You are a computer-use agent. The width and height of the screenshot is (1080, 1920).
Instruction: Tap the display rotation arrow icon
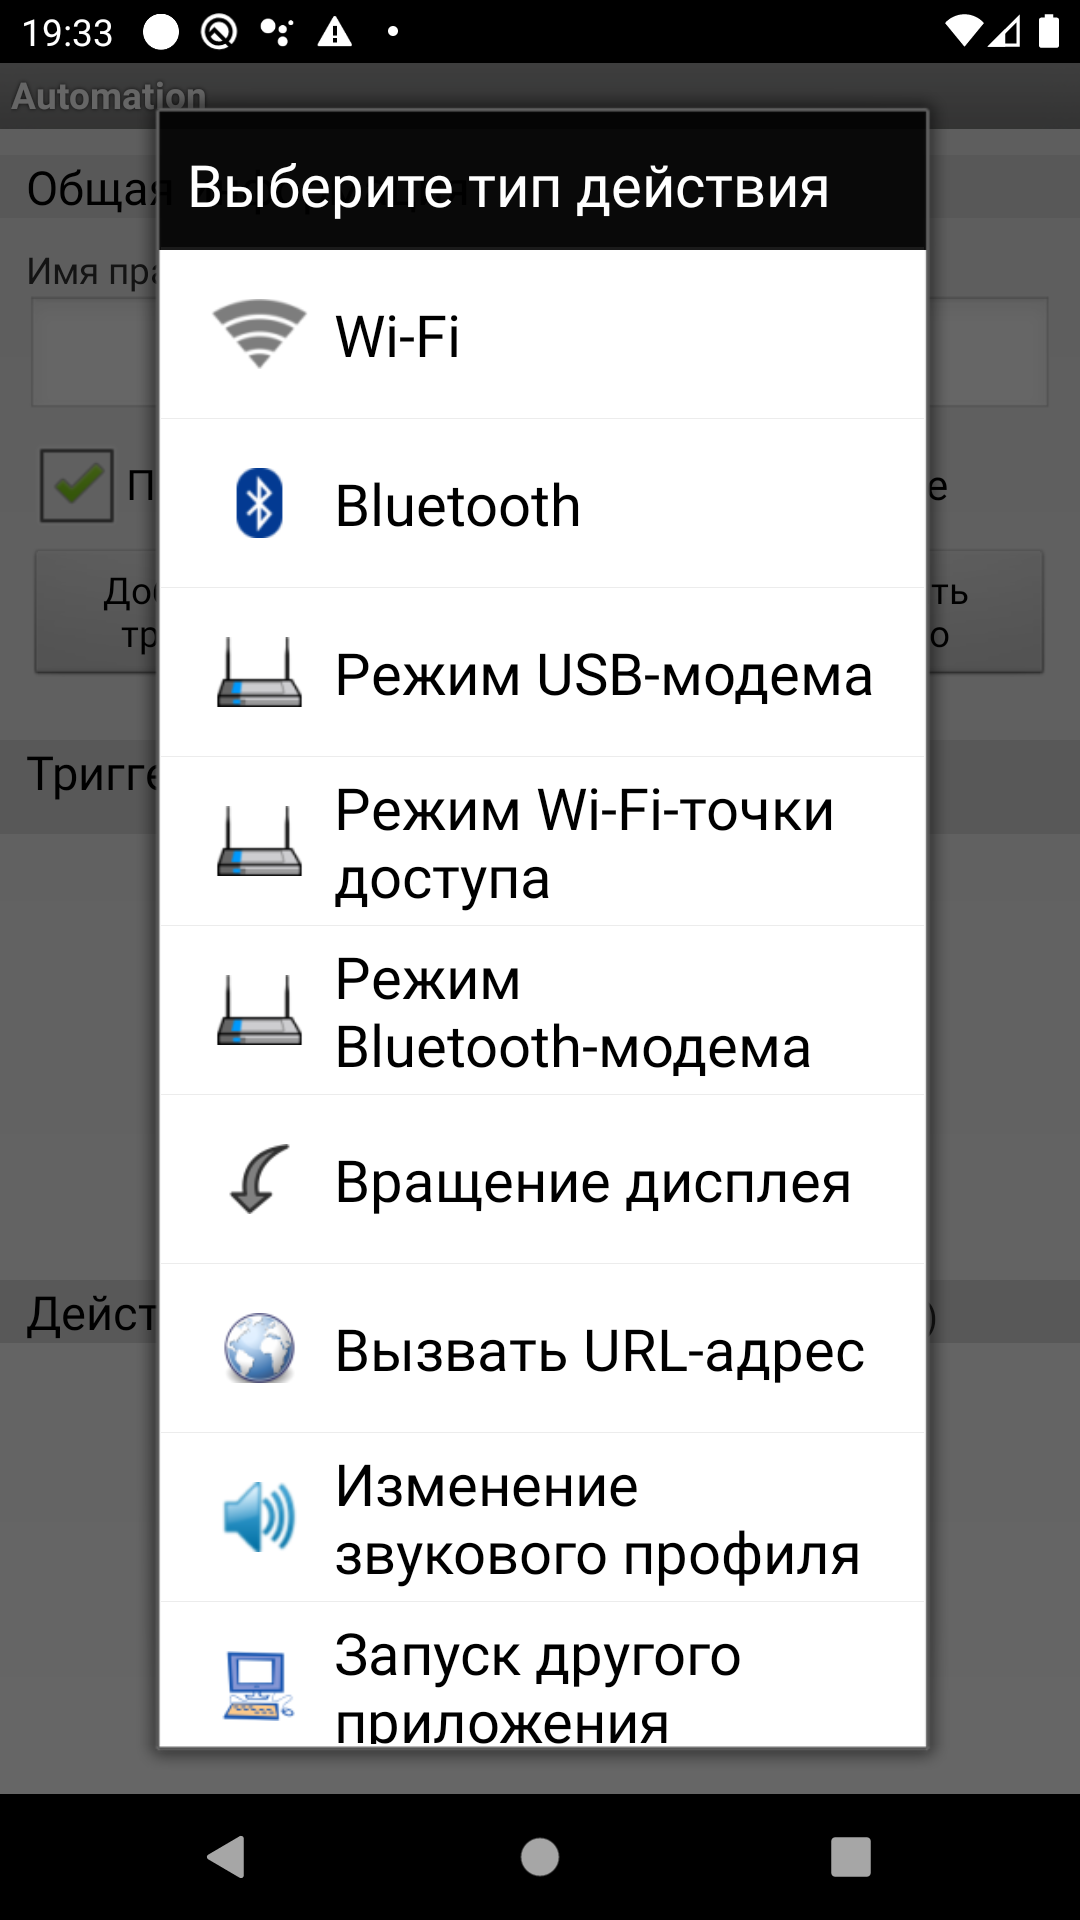259,1180
